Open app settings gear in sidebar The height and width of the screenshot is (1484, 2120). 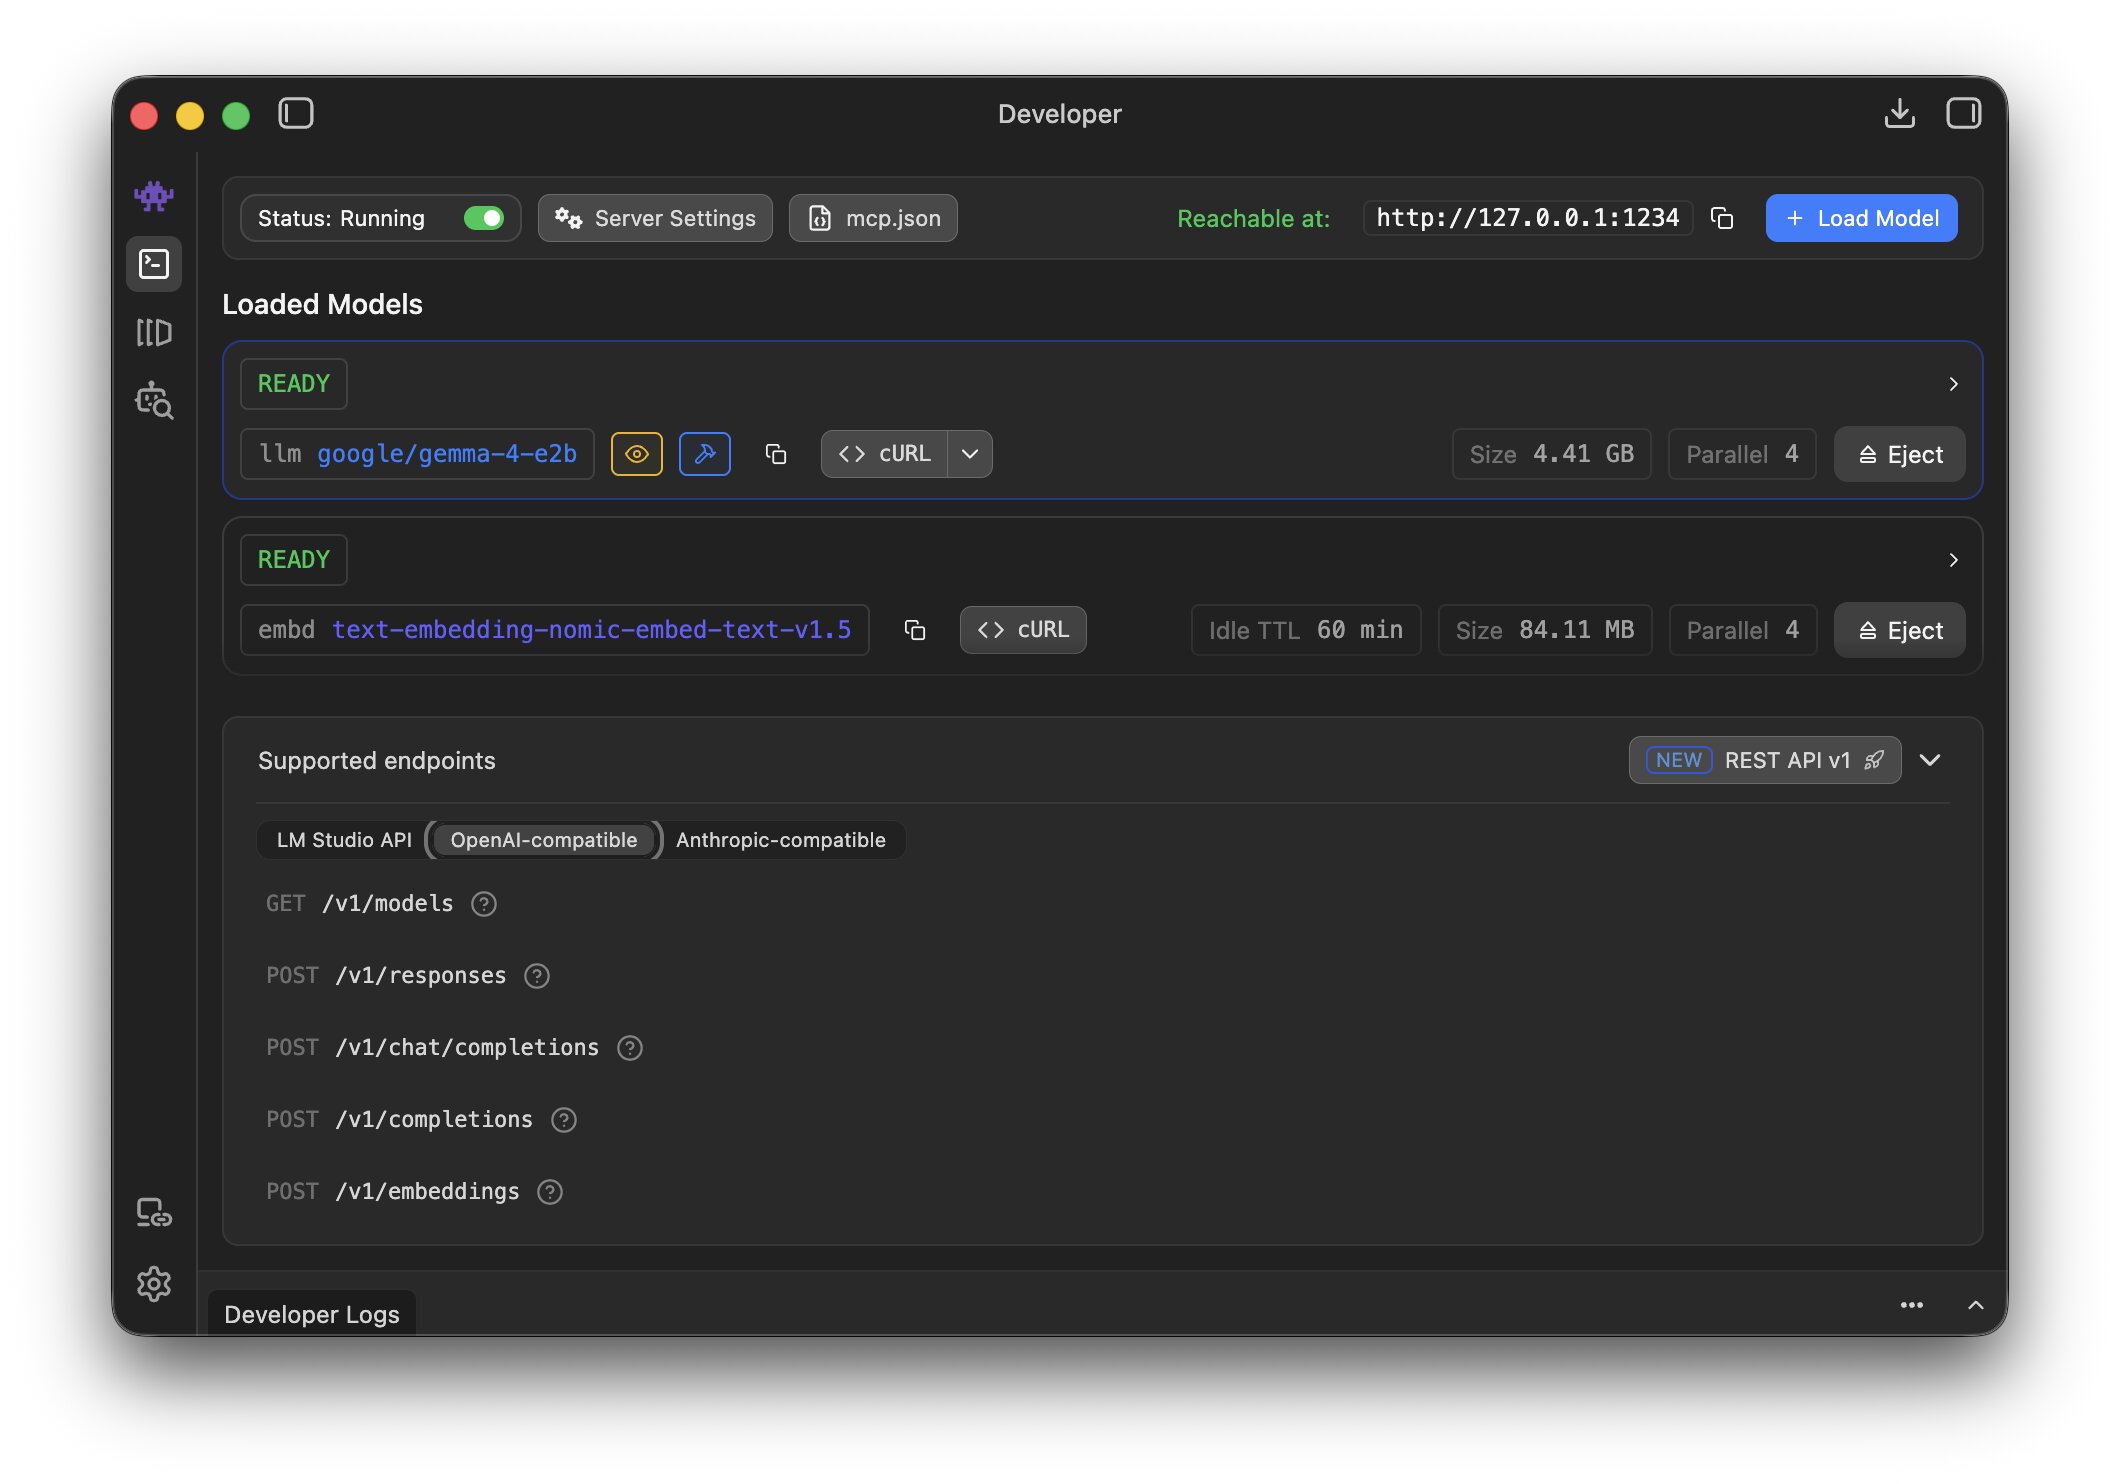(x=154, y=1283)
